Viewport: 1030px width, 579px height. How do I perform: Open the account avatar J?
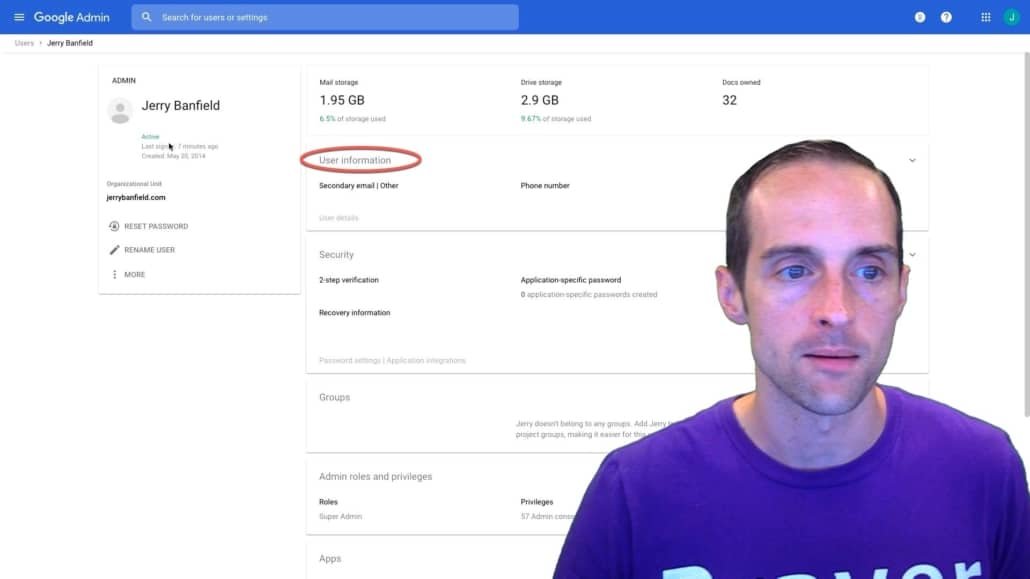click(x=1012, y=17)
